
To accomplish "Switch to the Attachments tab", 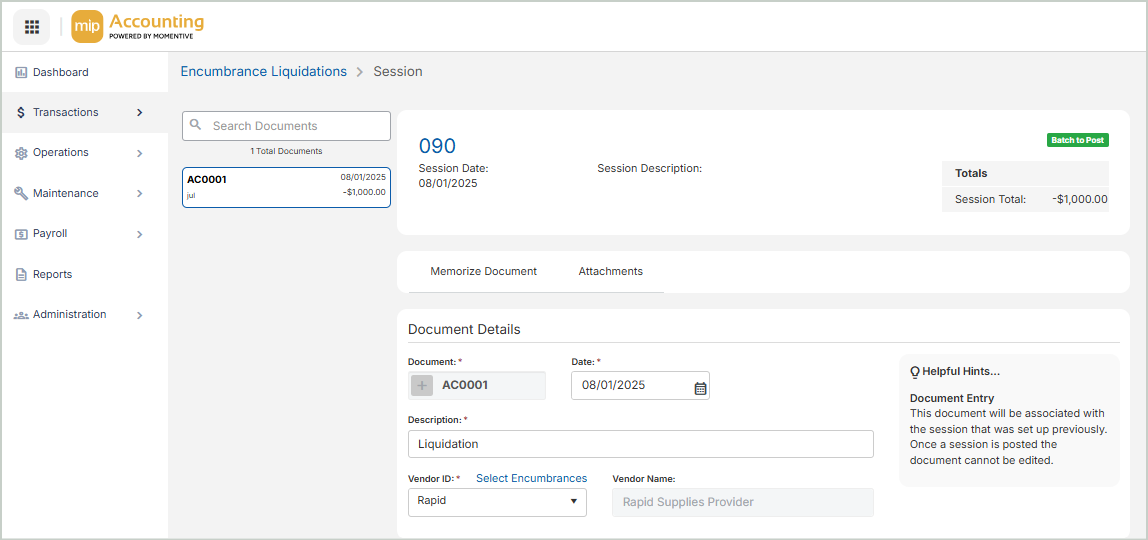I will (x=610, y=271).
